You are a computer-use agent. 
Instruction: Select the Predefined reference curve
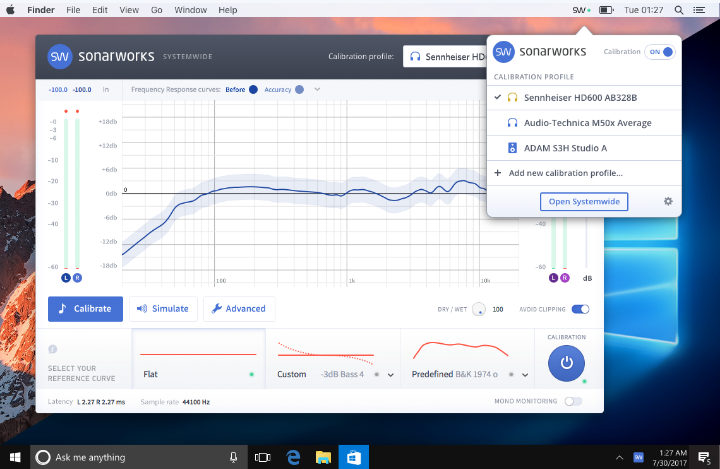(467, 359)
